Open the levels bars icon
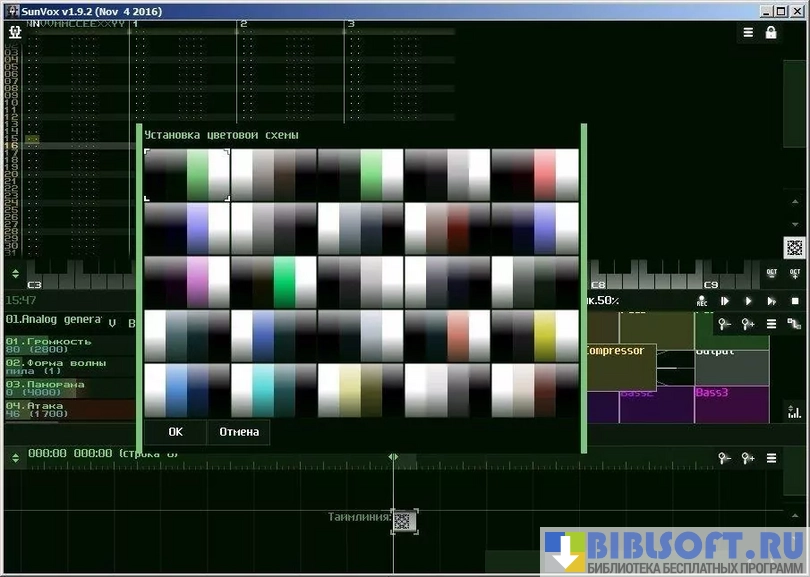Screen dimensions: 810x577 (795, 411)
